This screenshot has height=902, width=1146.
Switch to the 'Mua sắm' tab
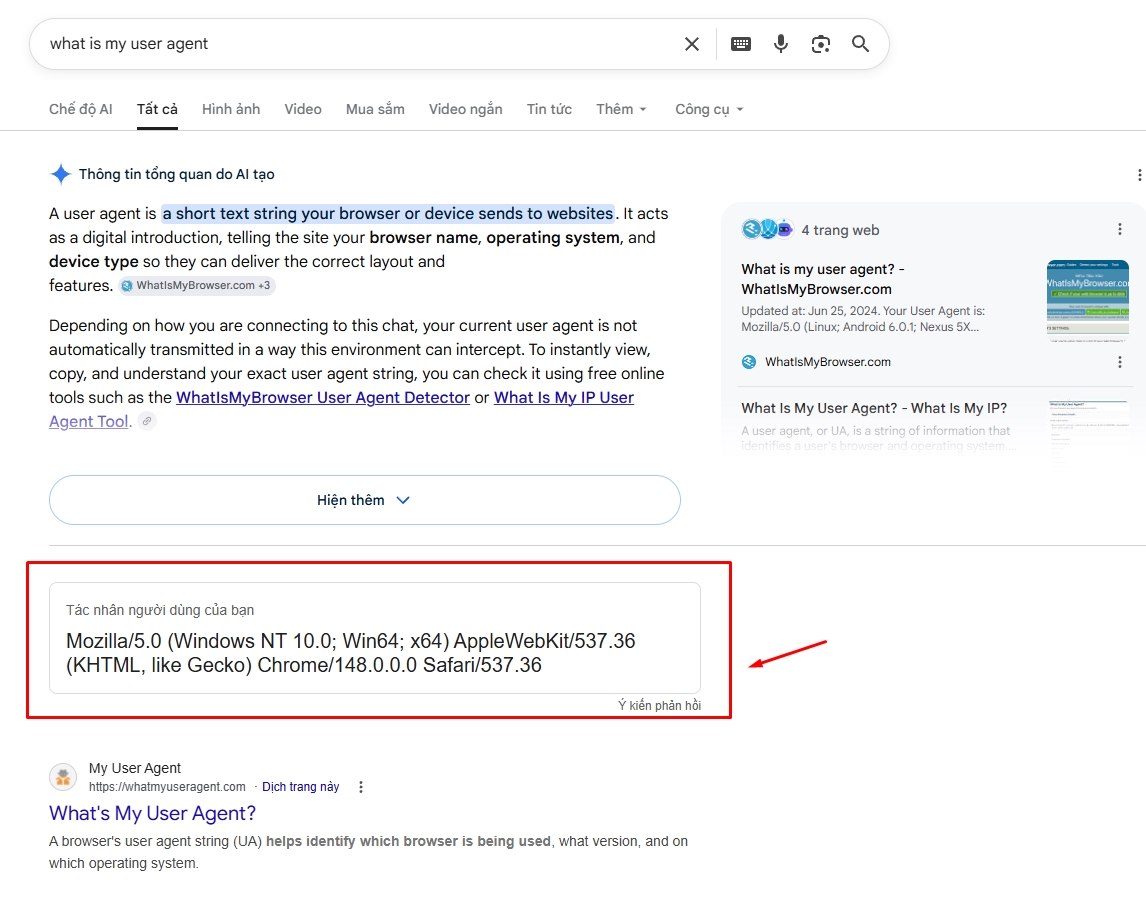(x=375, y=109)
